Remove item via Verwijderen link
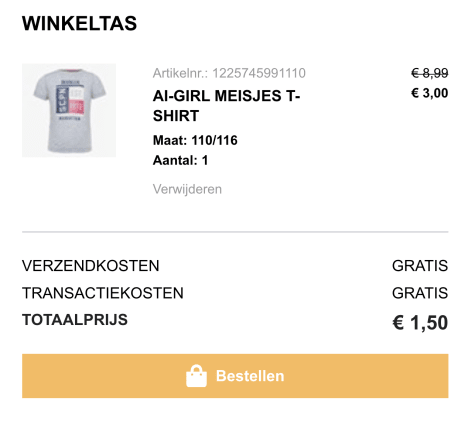475x424 pixels. (x=187, y=189)
